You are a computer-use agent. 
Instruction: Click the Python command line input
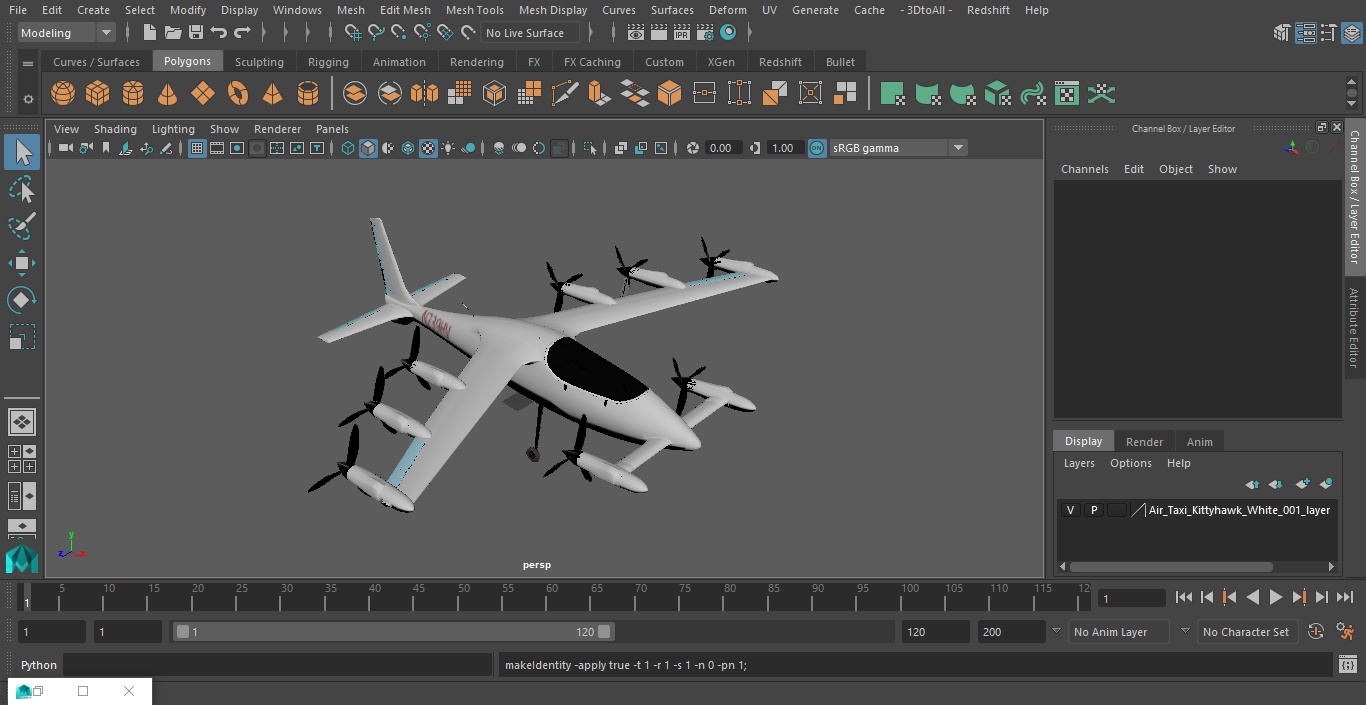pos(277,665)
